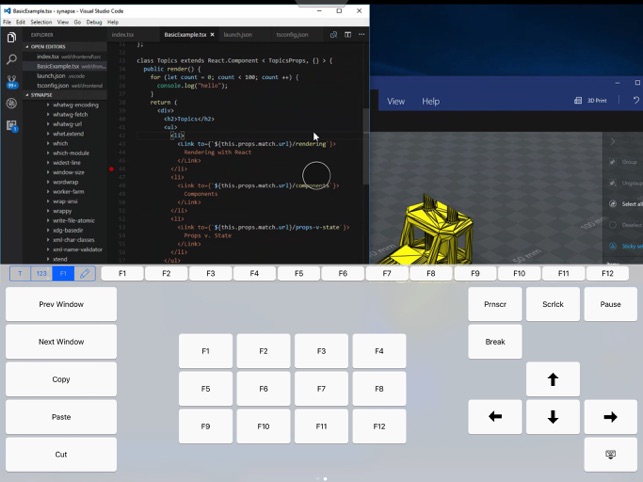Open the File menu in VS Code
This screenshot has height=482, width=643.
7,22
